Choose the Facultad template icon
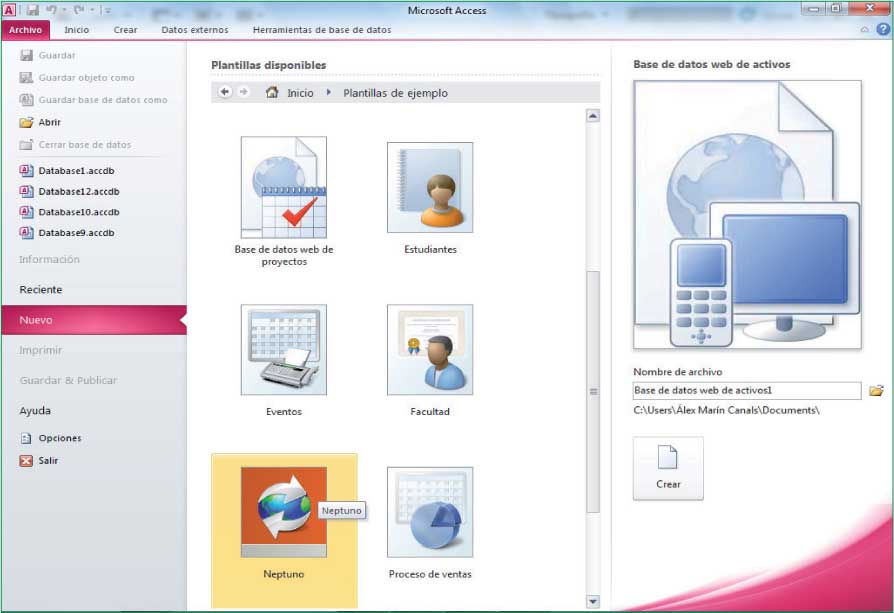 pyautogui.click(x=430, y=350)
